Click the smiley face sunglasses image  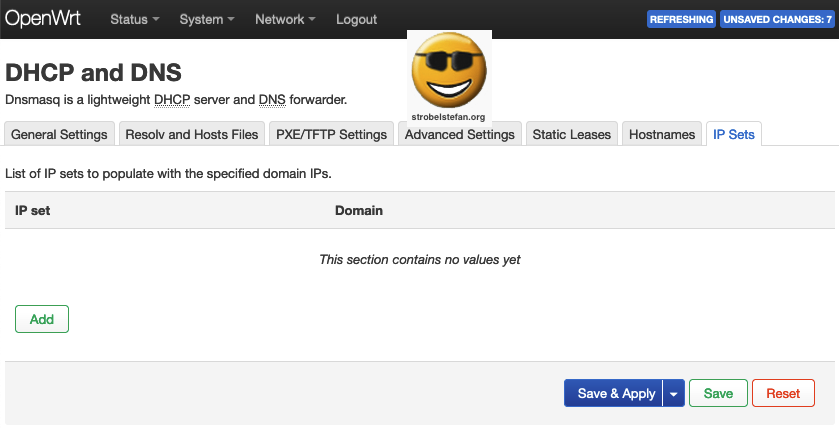tap(449, 70)
